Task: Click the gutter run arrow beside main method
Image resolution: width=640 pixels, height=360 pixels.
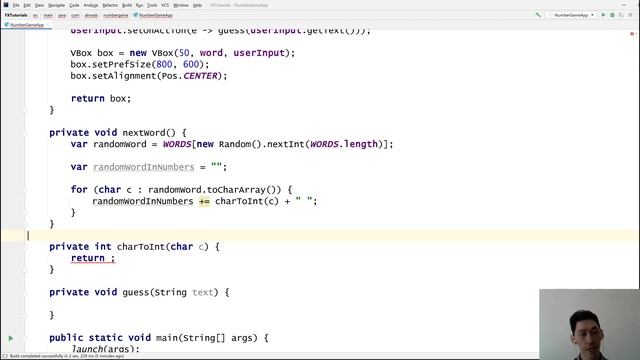Action: (11, 338)
